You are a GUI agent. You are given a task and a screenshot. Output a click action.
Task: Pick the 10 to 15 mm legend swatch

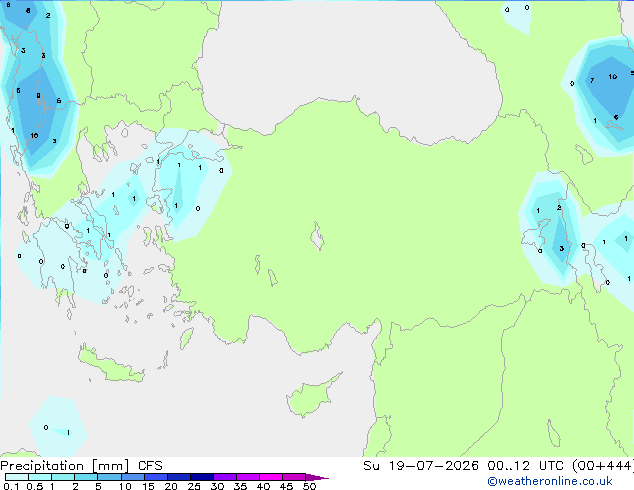132,477
